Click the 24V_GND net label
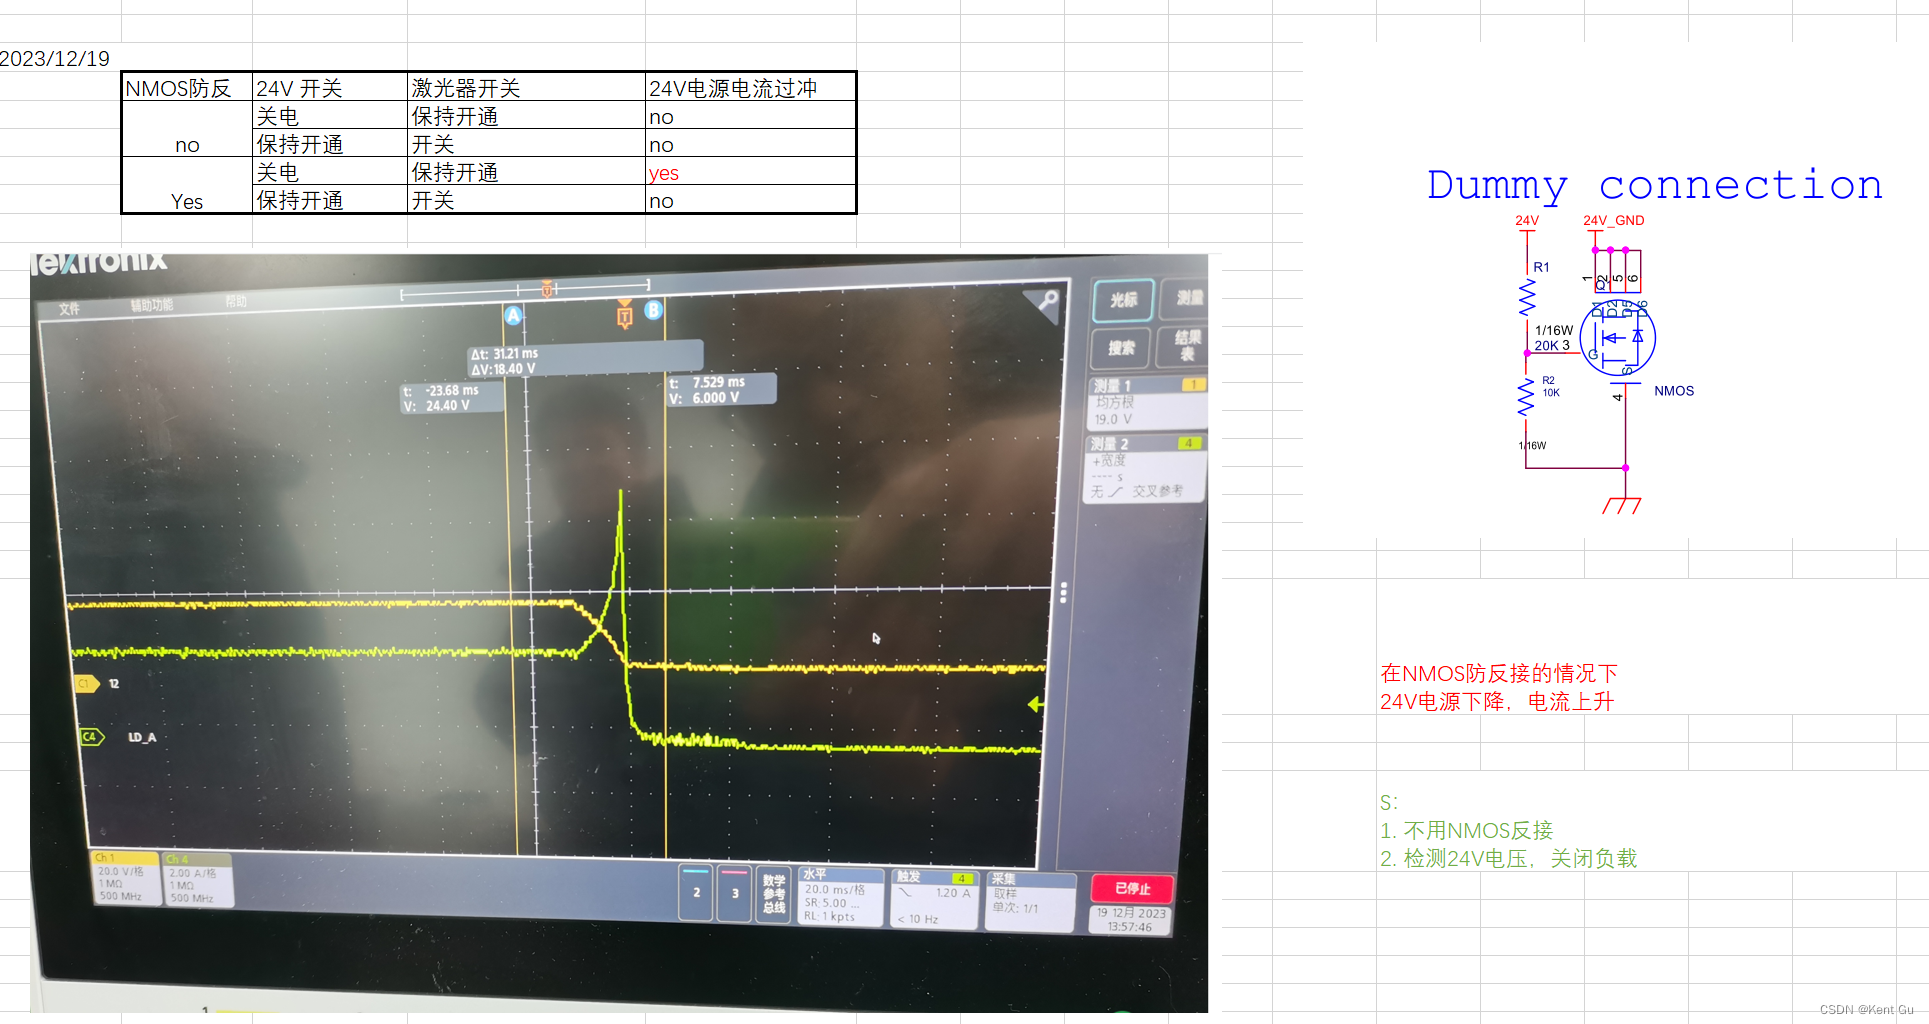Screen dimensions: 1929x1024 [x=1613, y=221]
